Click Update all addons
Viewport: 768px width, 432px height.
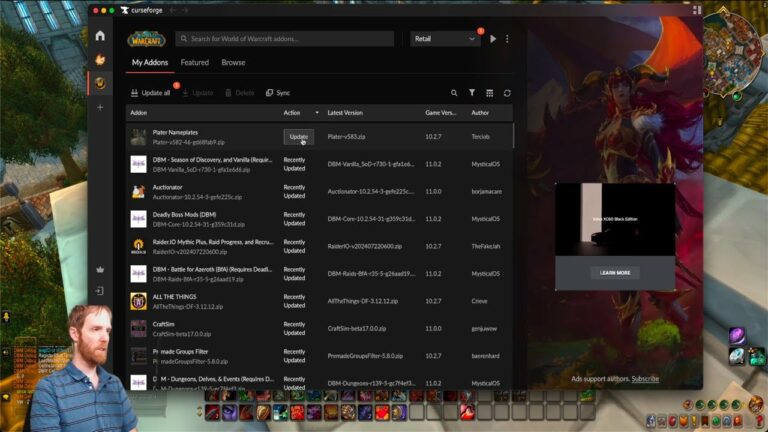tap(150, 93)
